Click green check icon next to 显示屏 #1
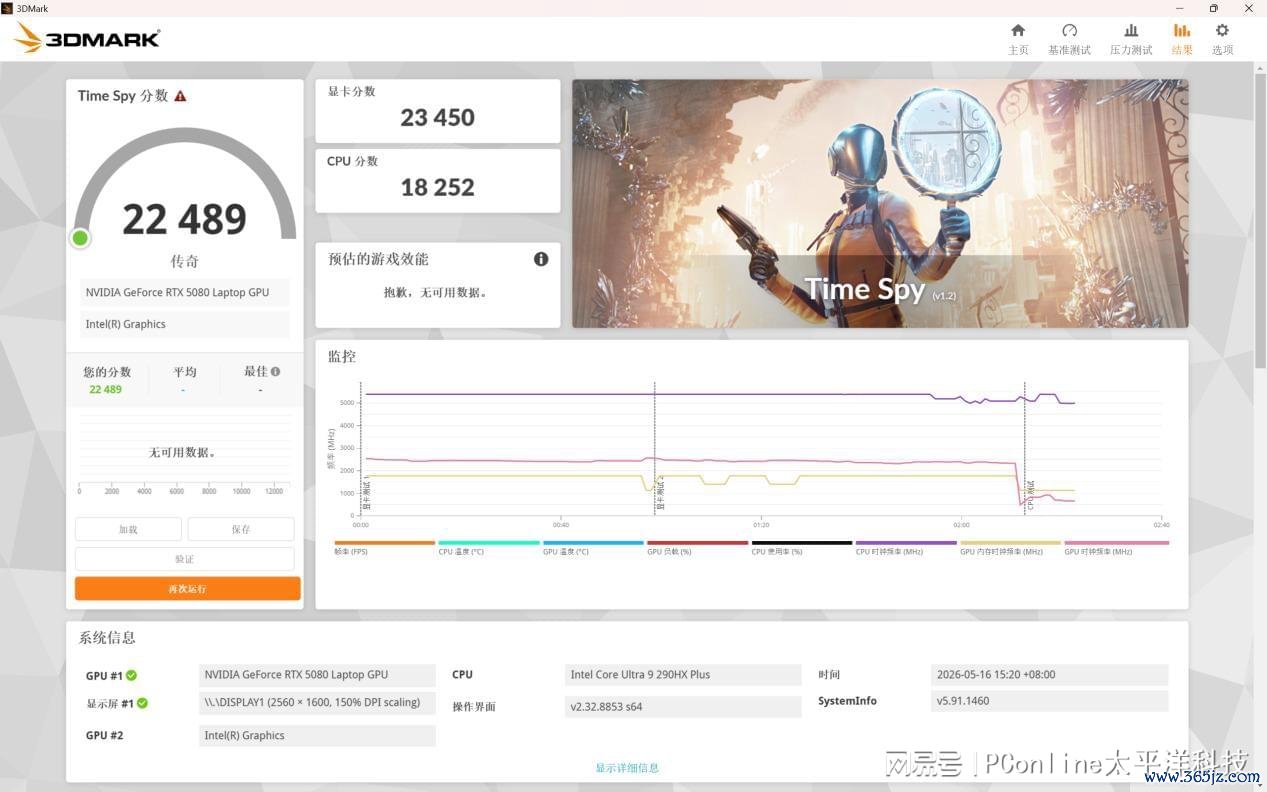Viewport: 1267px width, 792px height. click(142, 703)
